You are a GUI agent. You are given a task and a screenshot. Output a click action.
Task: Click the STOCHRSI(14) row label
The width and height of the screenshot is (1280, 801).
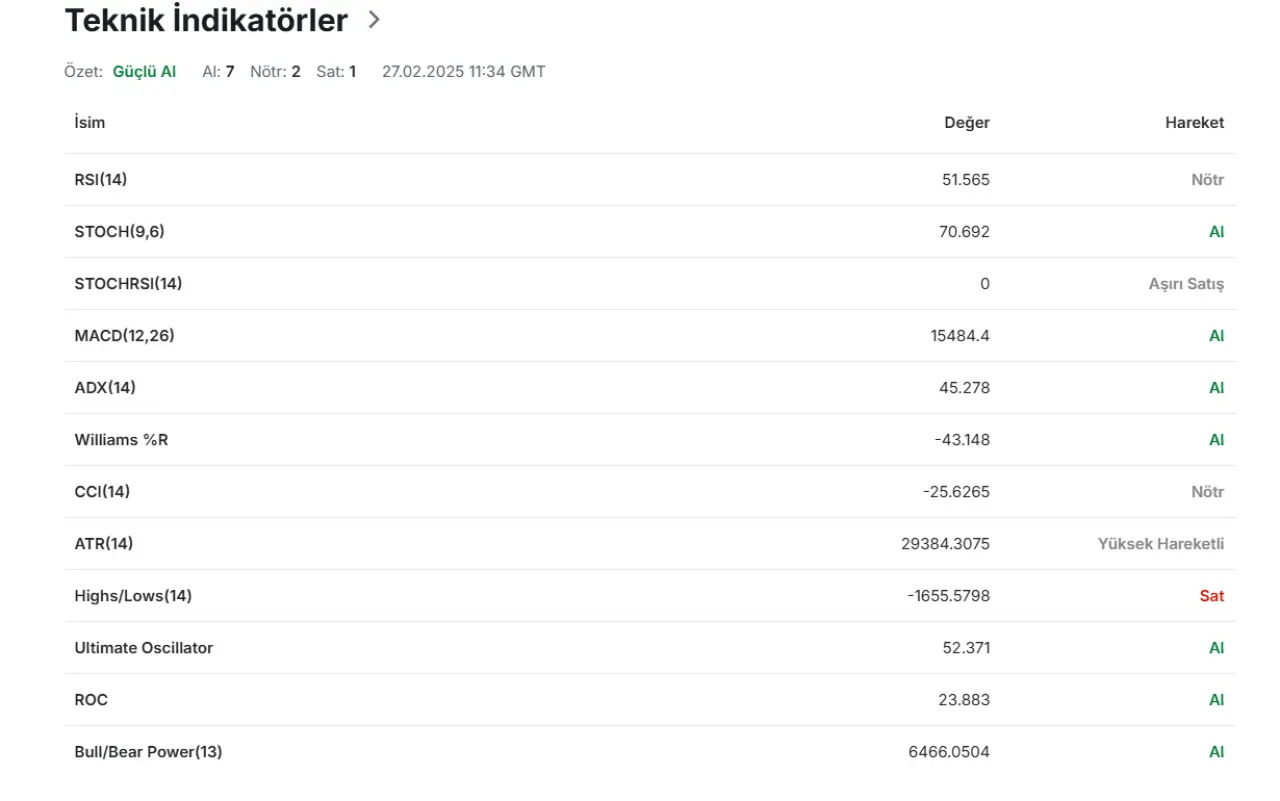click(x=128, y=284)
